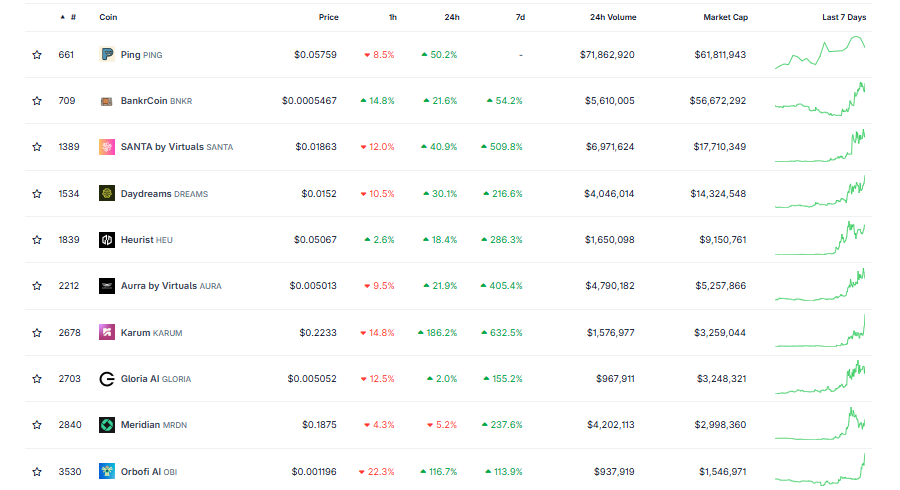The image size is (900, 490).
Task: Click the Daydreams coin logo
Action: point(106,194)
